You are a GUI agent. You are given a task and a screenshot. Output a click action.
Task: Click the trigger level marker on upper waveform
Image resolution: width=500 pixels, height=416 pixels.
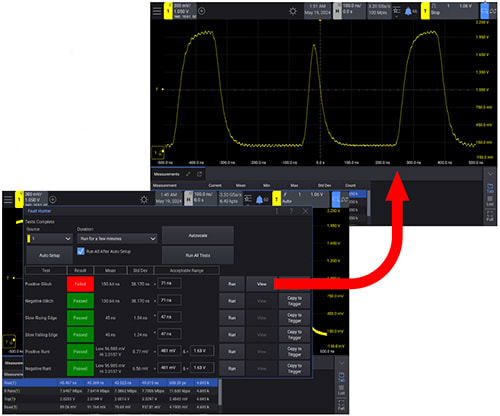[x=160, y=89]
